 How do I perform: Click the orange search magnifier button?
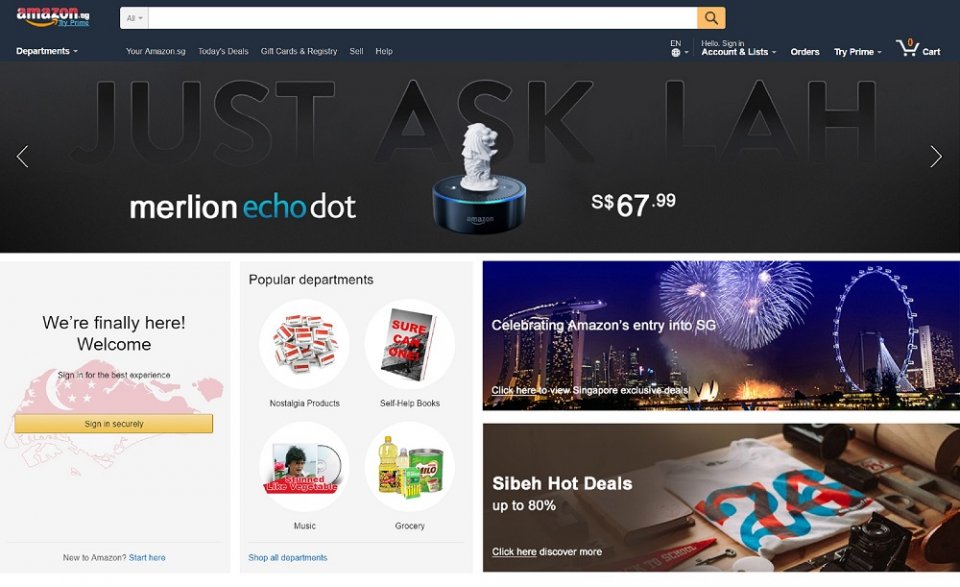tap(711, 18)
